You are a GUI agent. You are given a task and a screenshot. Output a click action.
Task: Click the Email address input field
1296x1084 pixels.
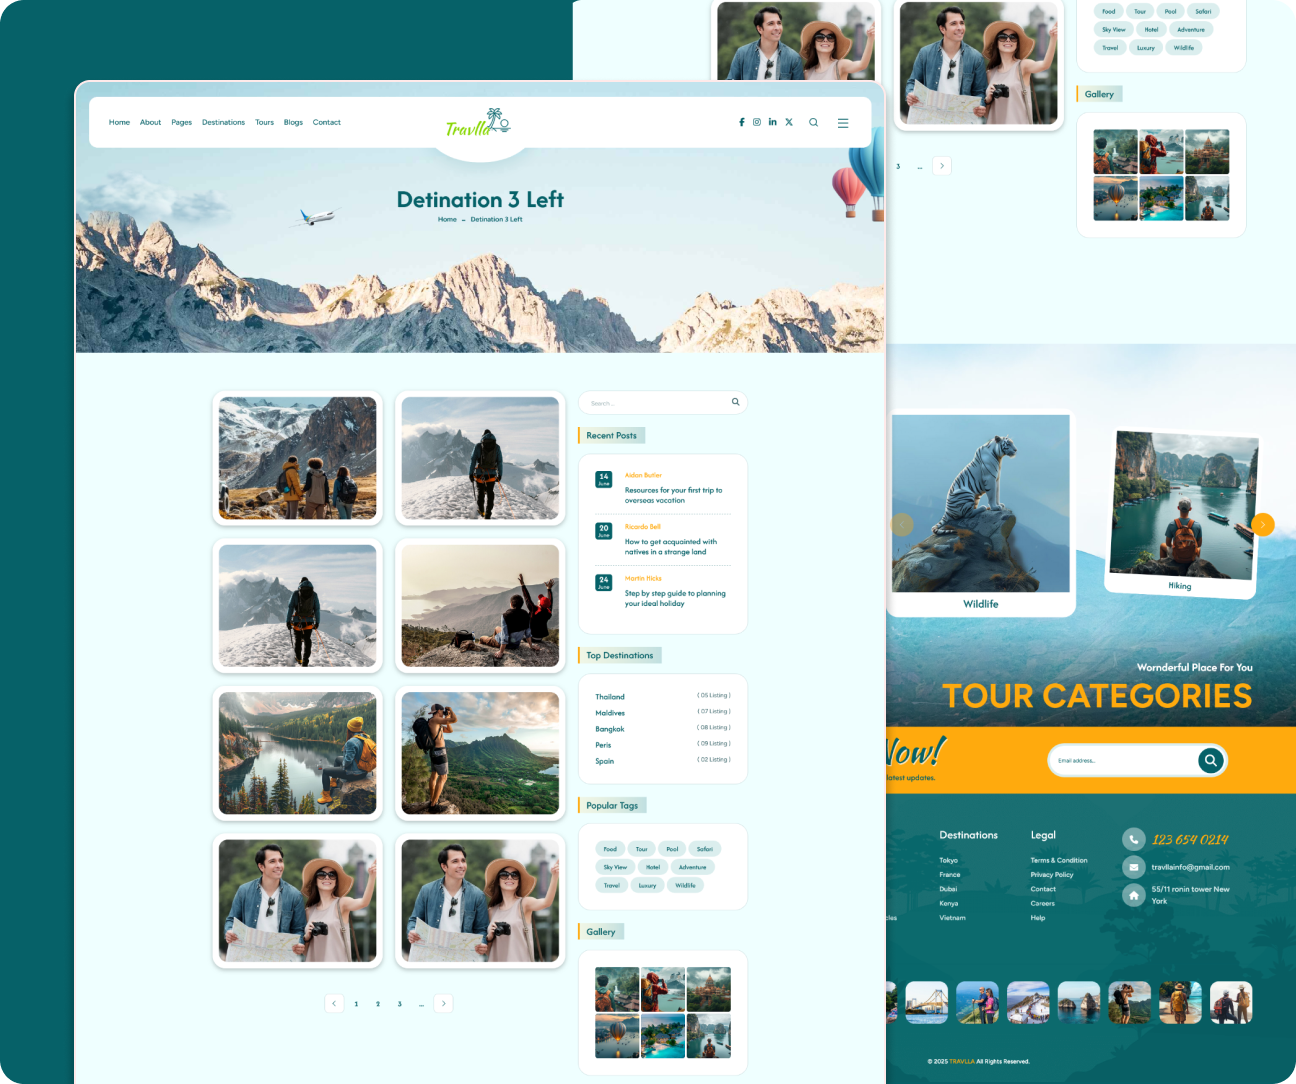1120,761
